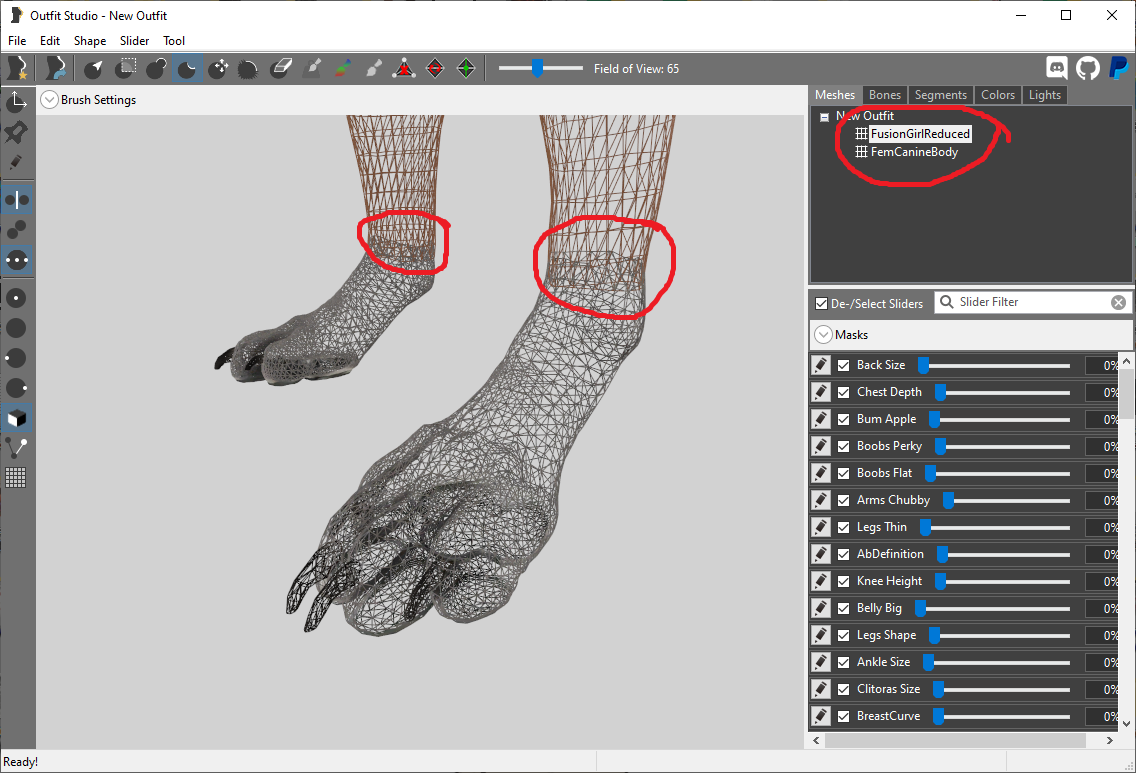This screenshot has height=773, width=1136.
Task: Expand the Brush Settings panel
Action: 49,99
